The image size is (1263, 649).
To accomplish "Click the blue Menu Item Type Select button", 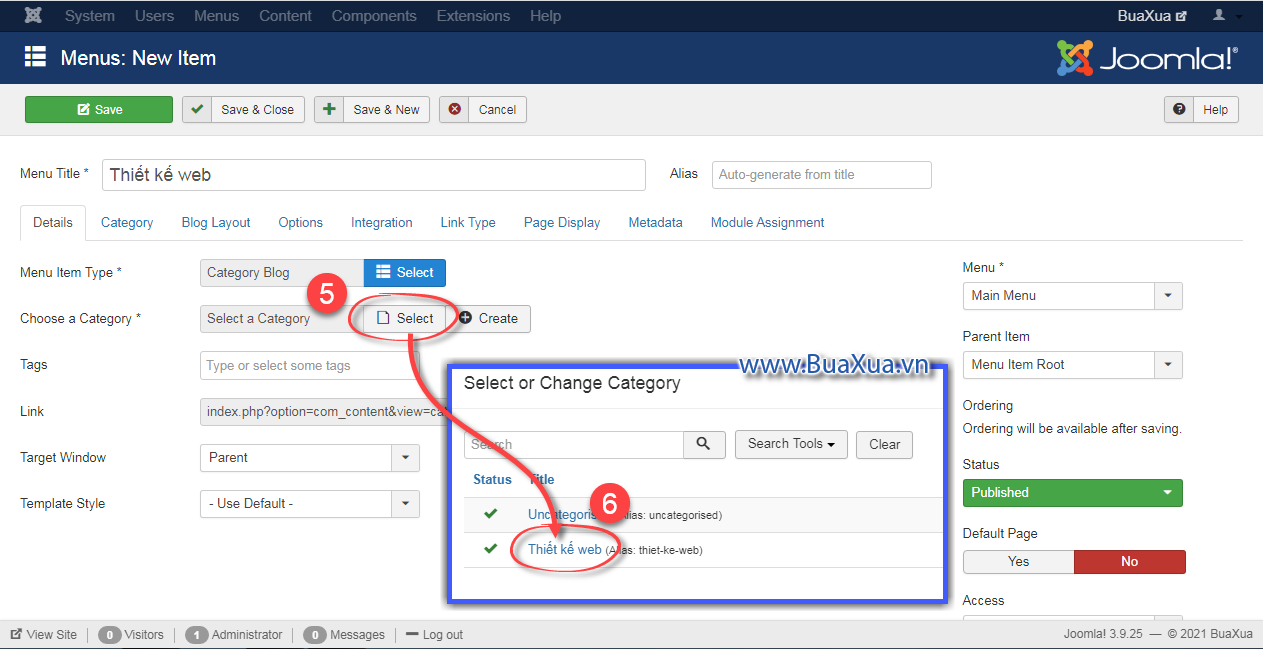I will 405,273.
